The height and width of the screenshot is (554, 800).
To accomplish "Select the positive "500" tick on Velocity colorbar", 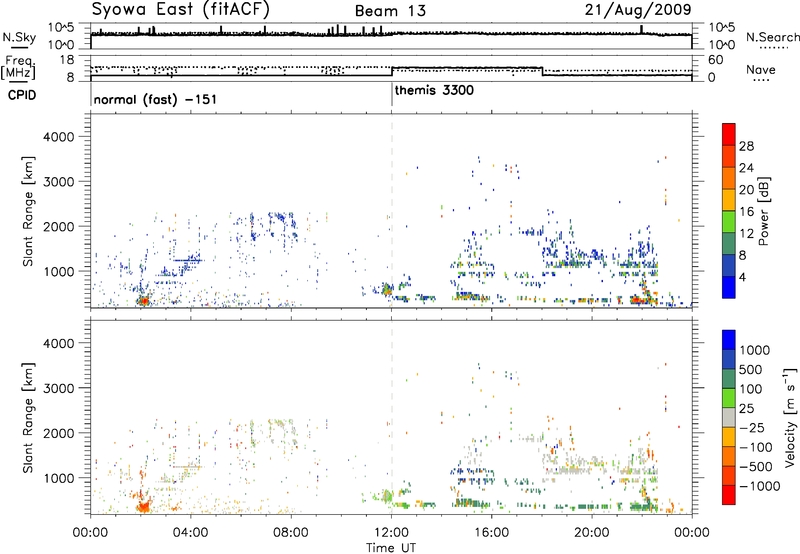I will tap(751, 370).
